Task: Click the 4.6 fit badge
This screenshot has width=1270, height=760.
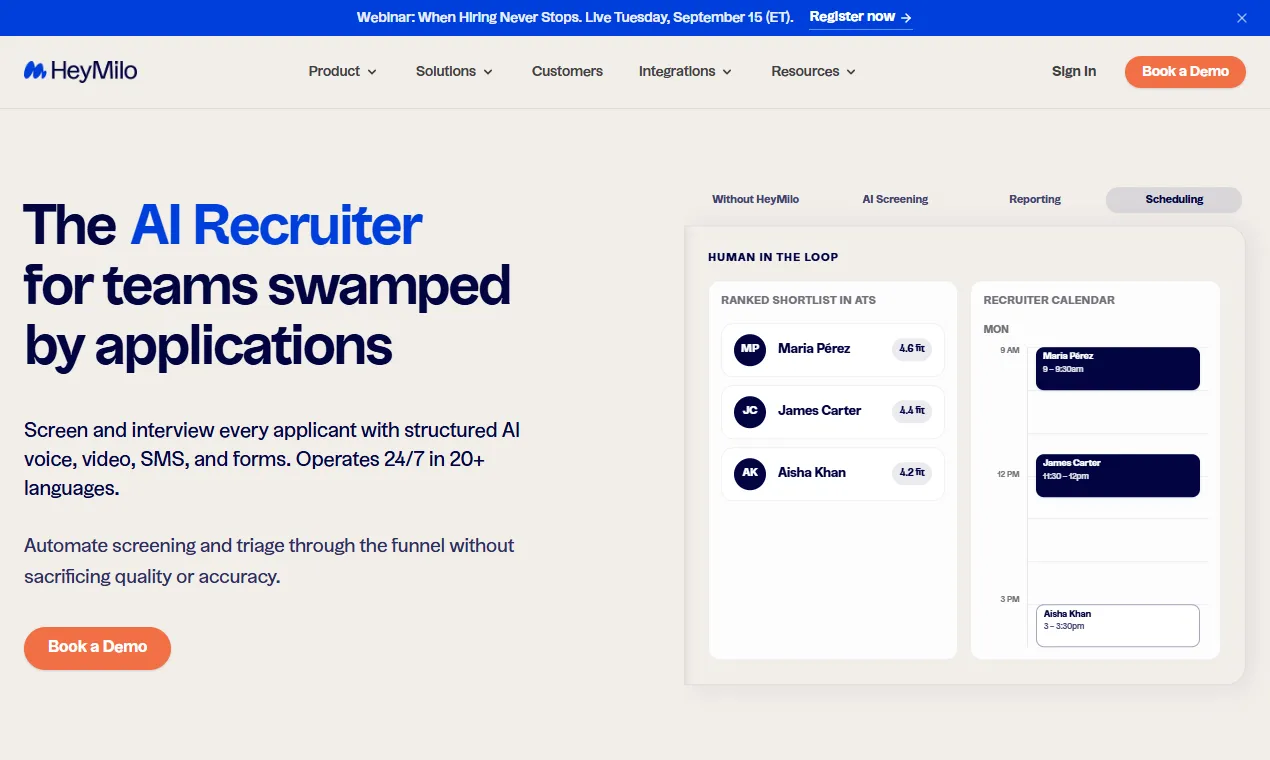Action: pos(912,349)
